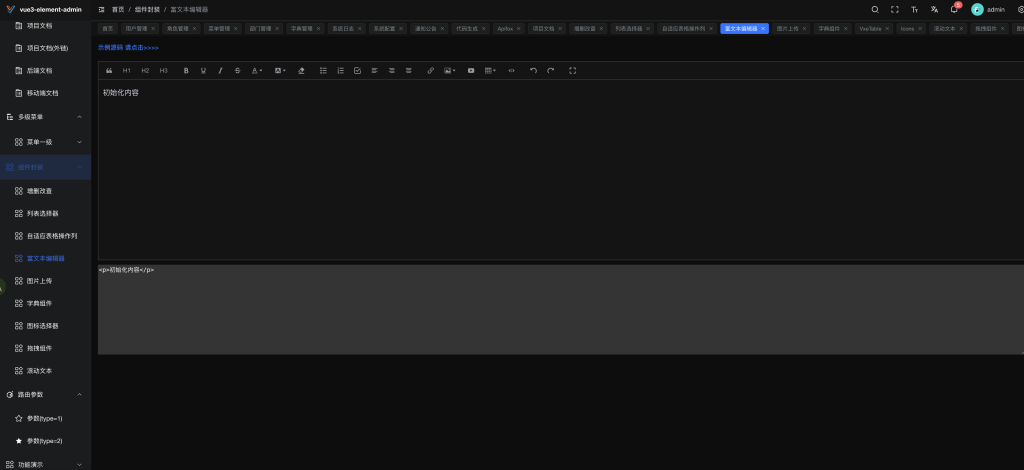Toggle browser fullscreen from header icon
The image size is (1024, 470).
click(x=895, y=9)
